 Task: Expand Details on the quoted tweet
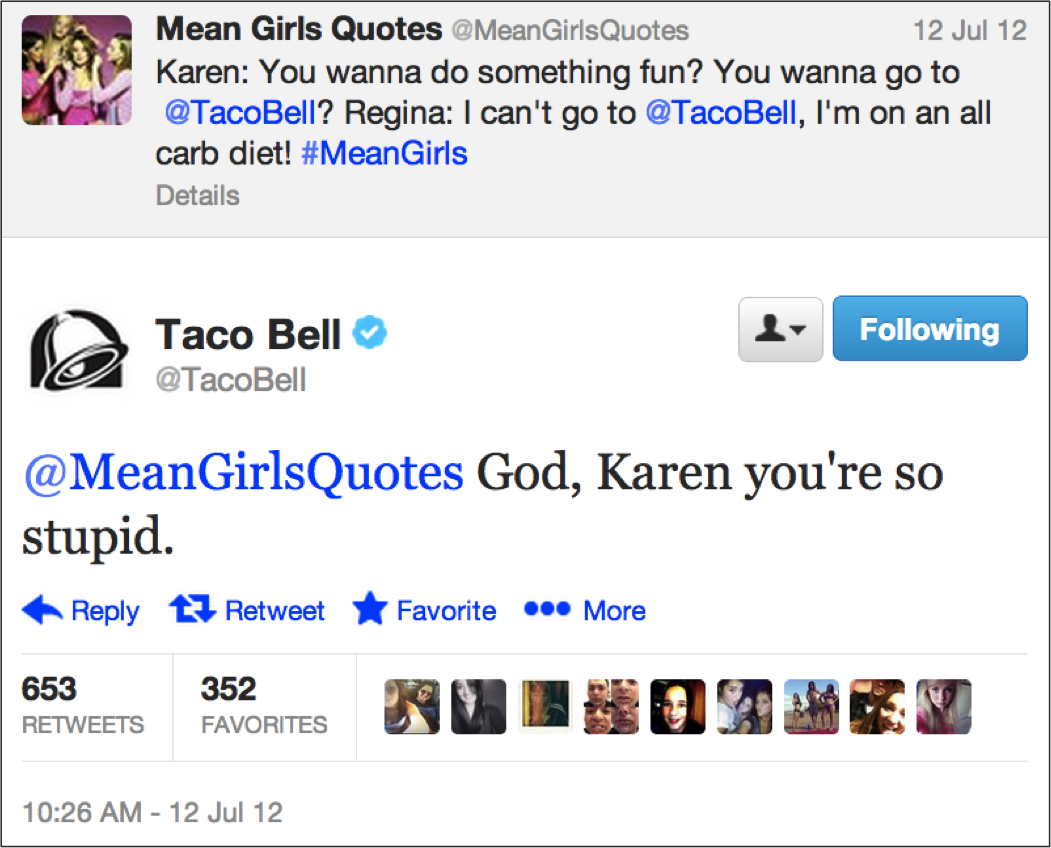(x=196, y=195)
